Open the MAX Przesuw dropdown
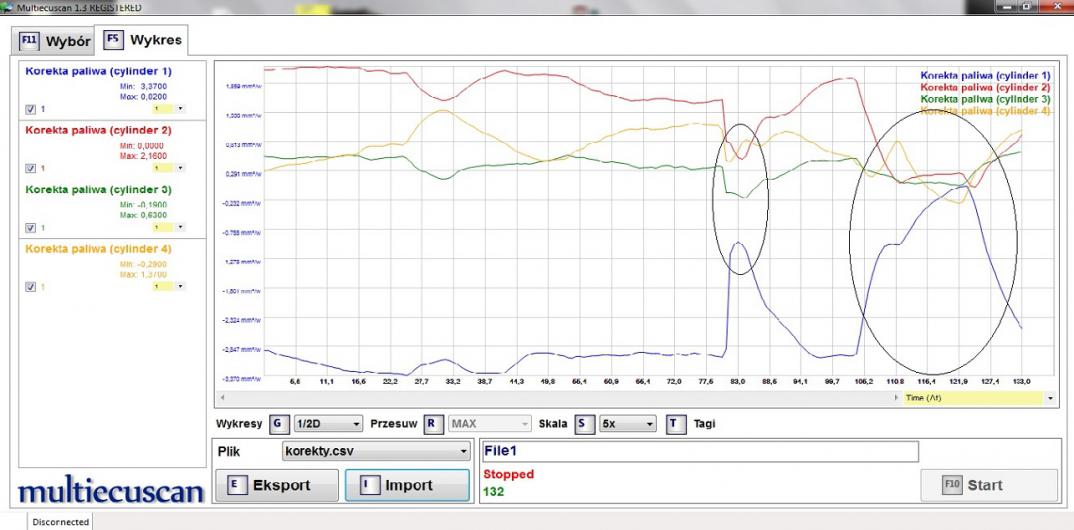Screen dimensions: 1074x530 [x=489, y=425]
